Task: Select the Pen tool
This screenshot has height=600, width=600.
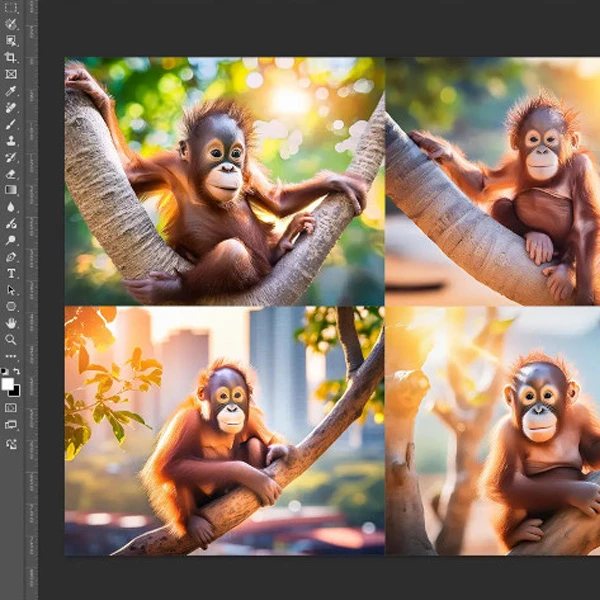Action: coord(11,257)
